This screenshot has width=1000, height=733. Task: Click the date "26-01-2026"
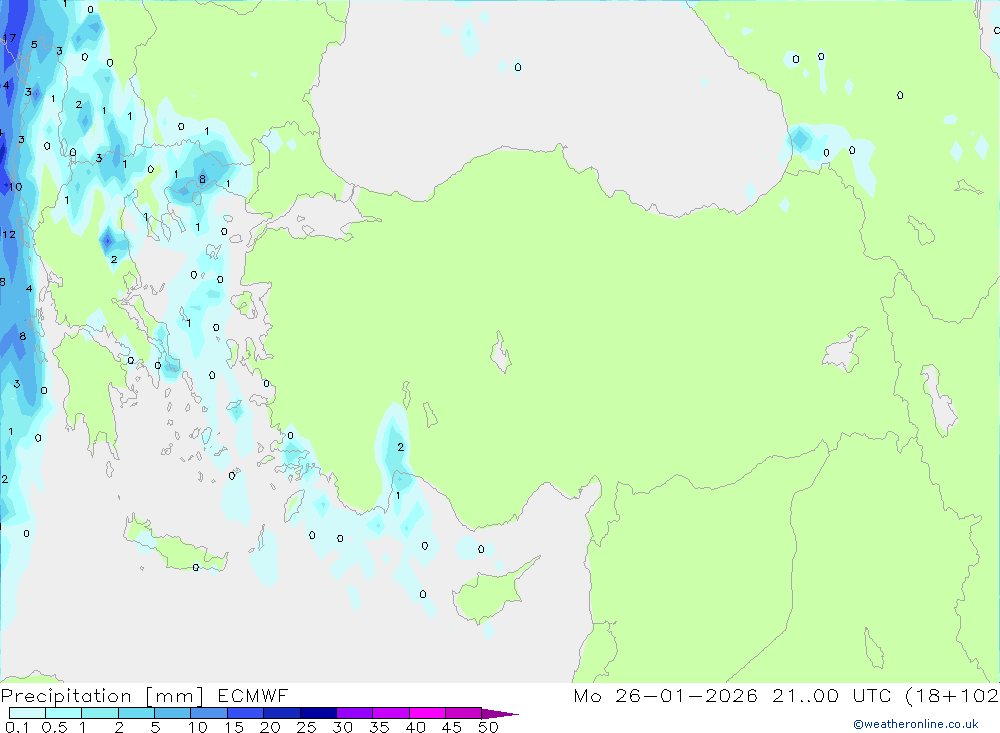tap(686, 695)
